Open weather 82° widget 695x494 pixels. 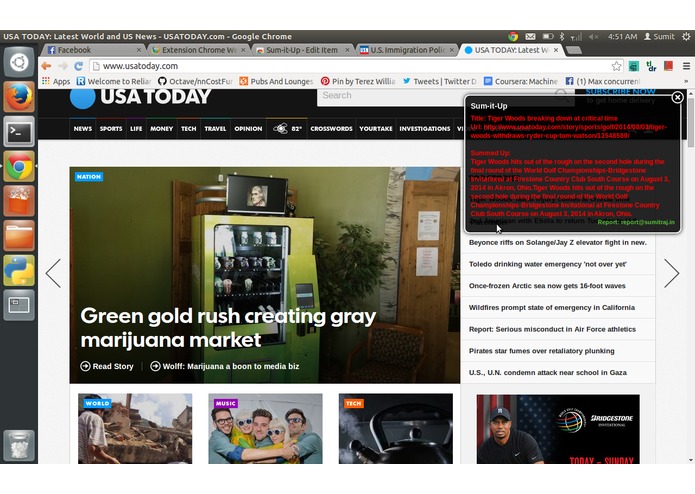pyautogui.click(x=287, y=128)
